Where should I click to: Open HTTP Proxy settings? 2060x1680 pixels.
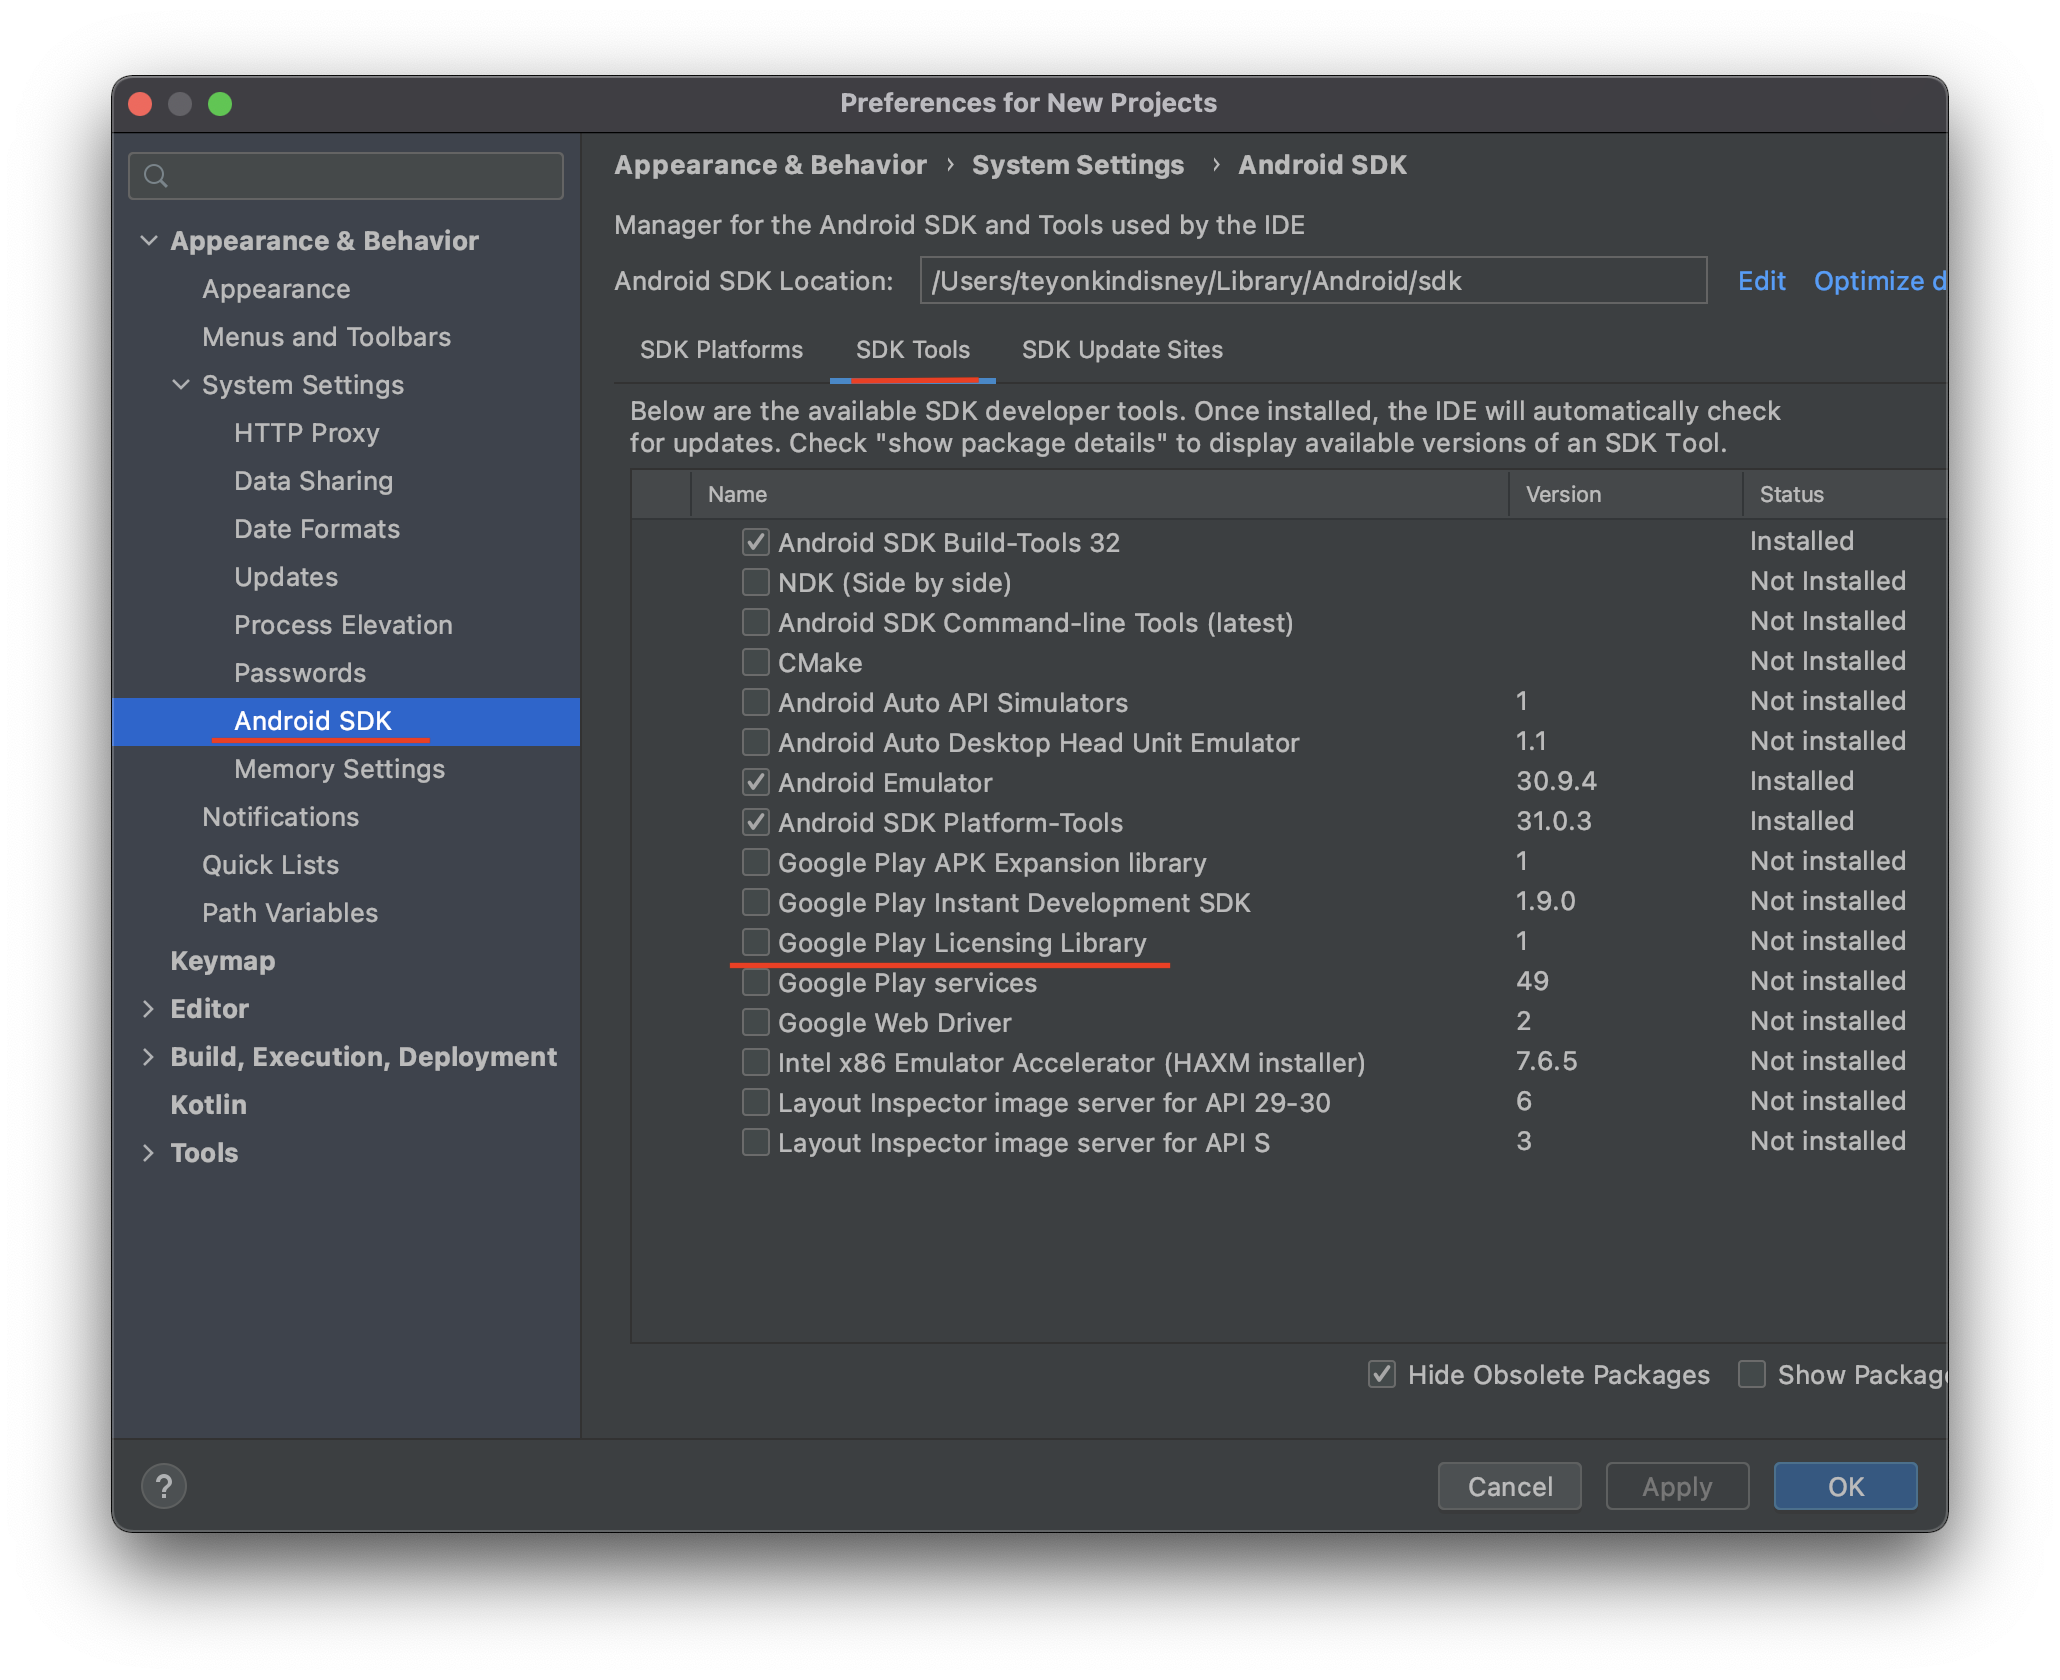[x=307, y=433]
